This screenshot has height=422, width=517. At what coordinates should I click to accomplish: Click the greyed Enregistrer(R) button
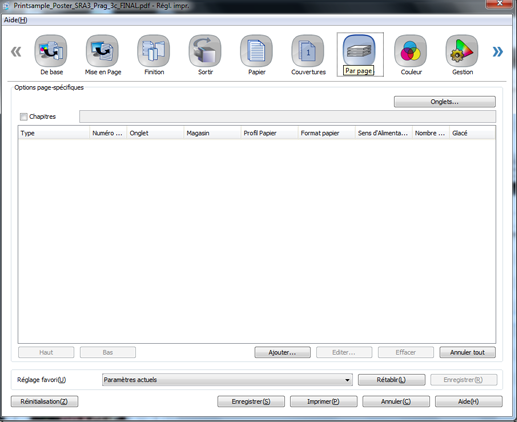(x=464, y=380)
